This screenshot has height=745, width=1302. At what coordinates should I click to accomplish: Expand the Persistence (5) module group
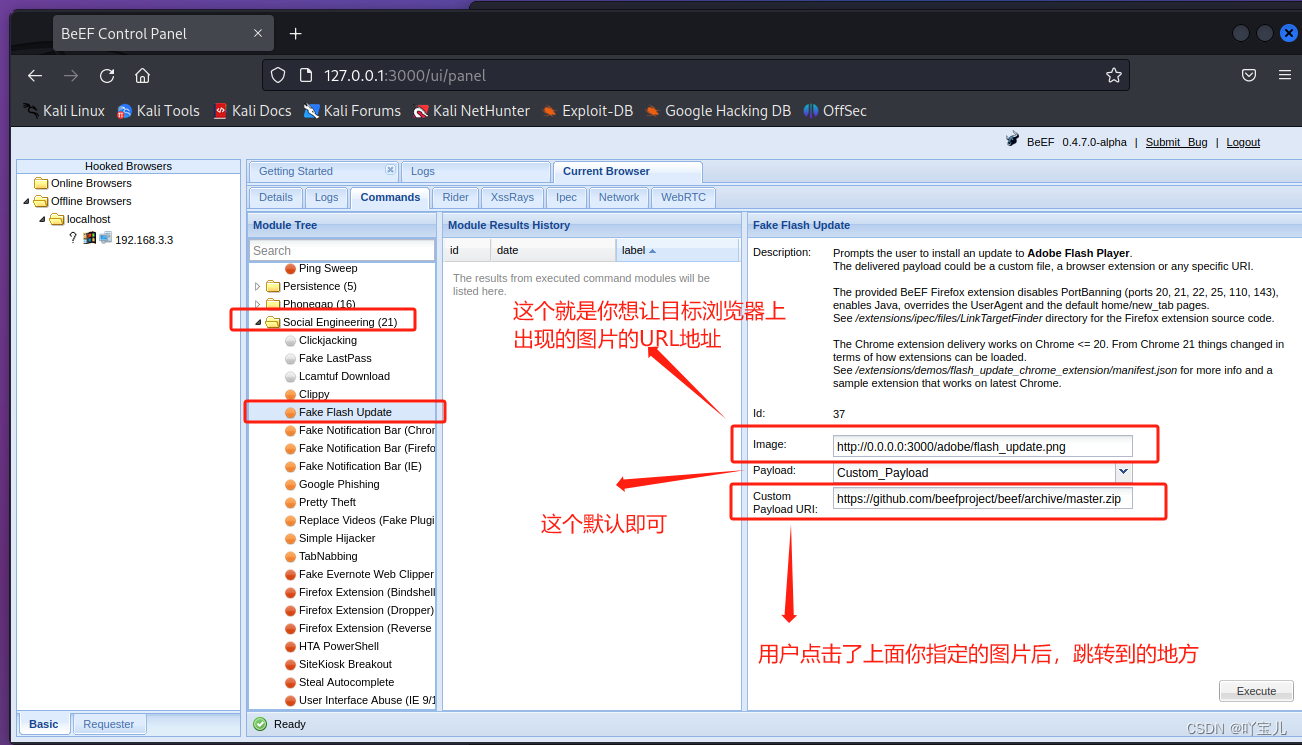[x=258, y=285]
